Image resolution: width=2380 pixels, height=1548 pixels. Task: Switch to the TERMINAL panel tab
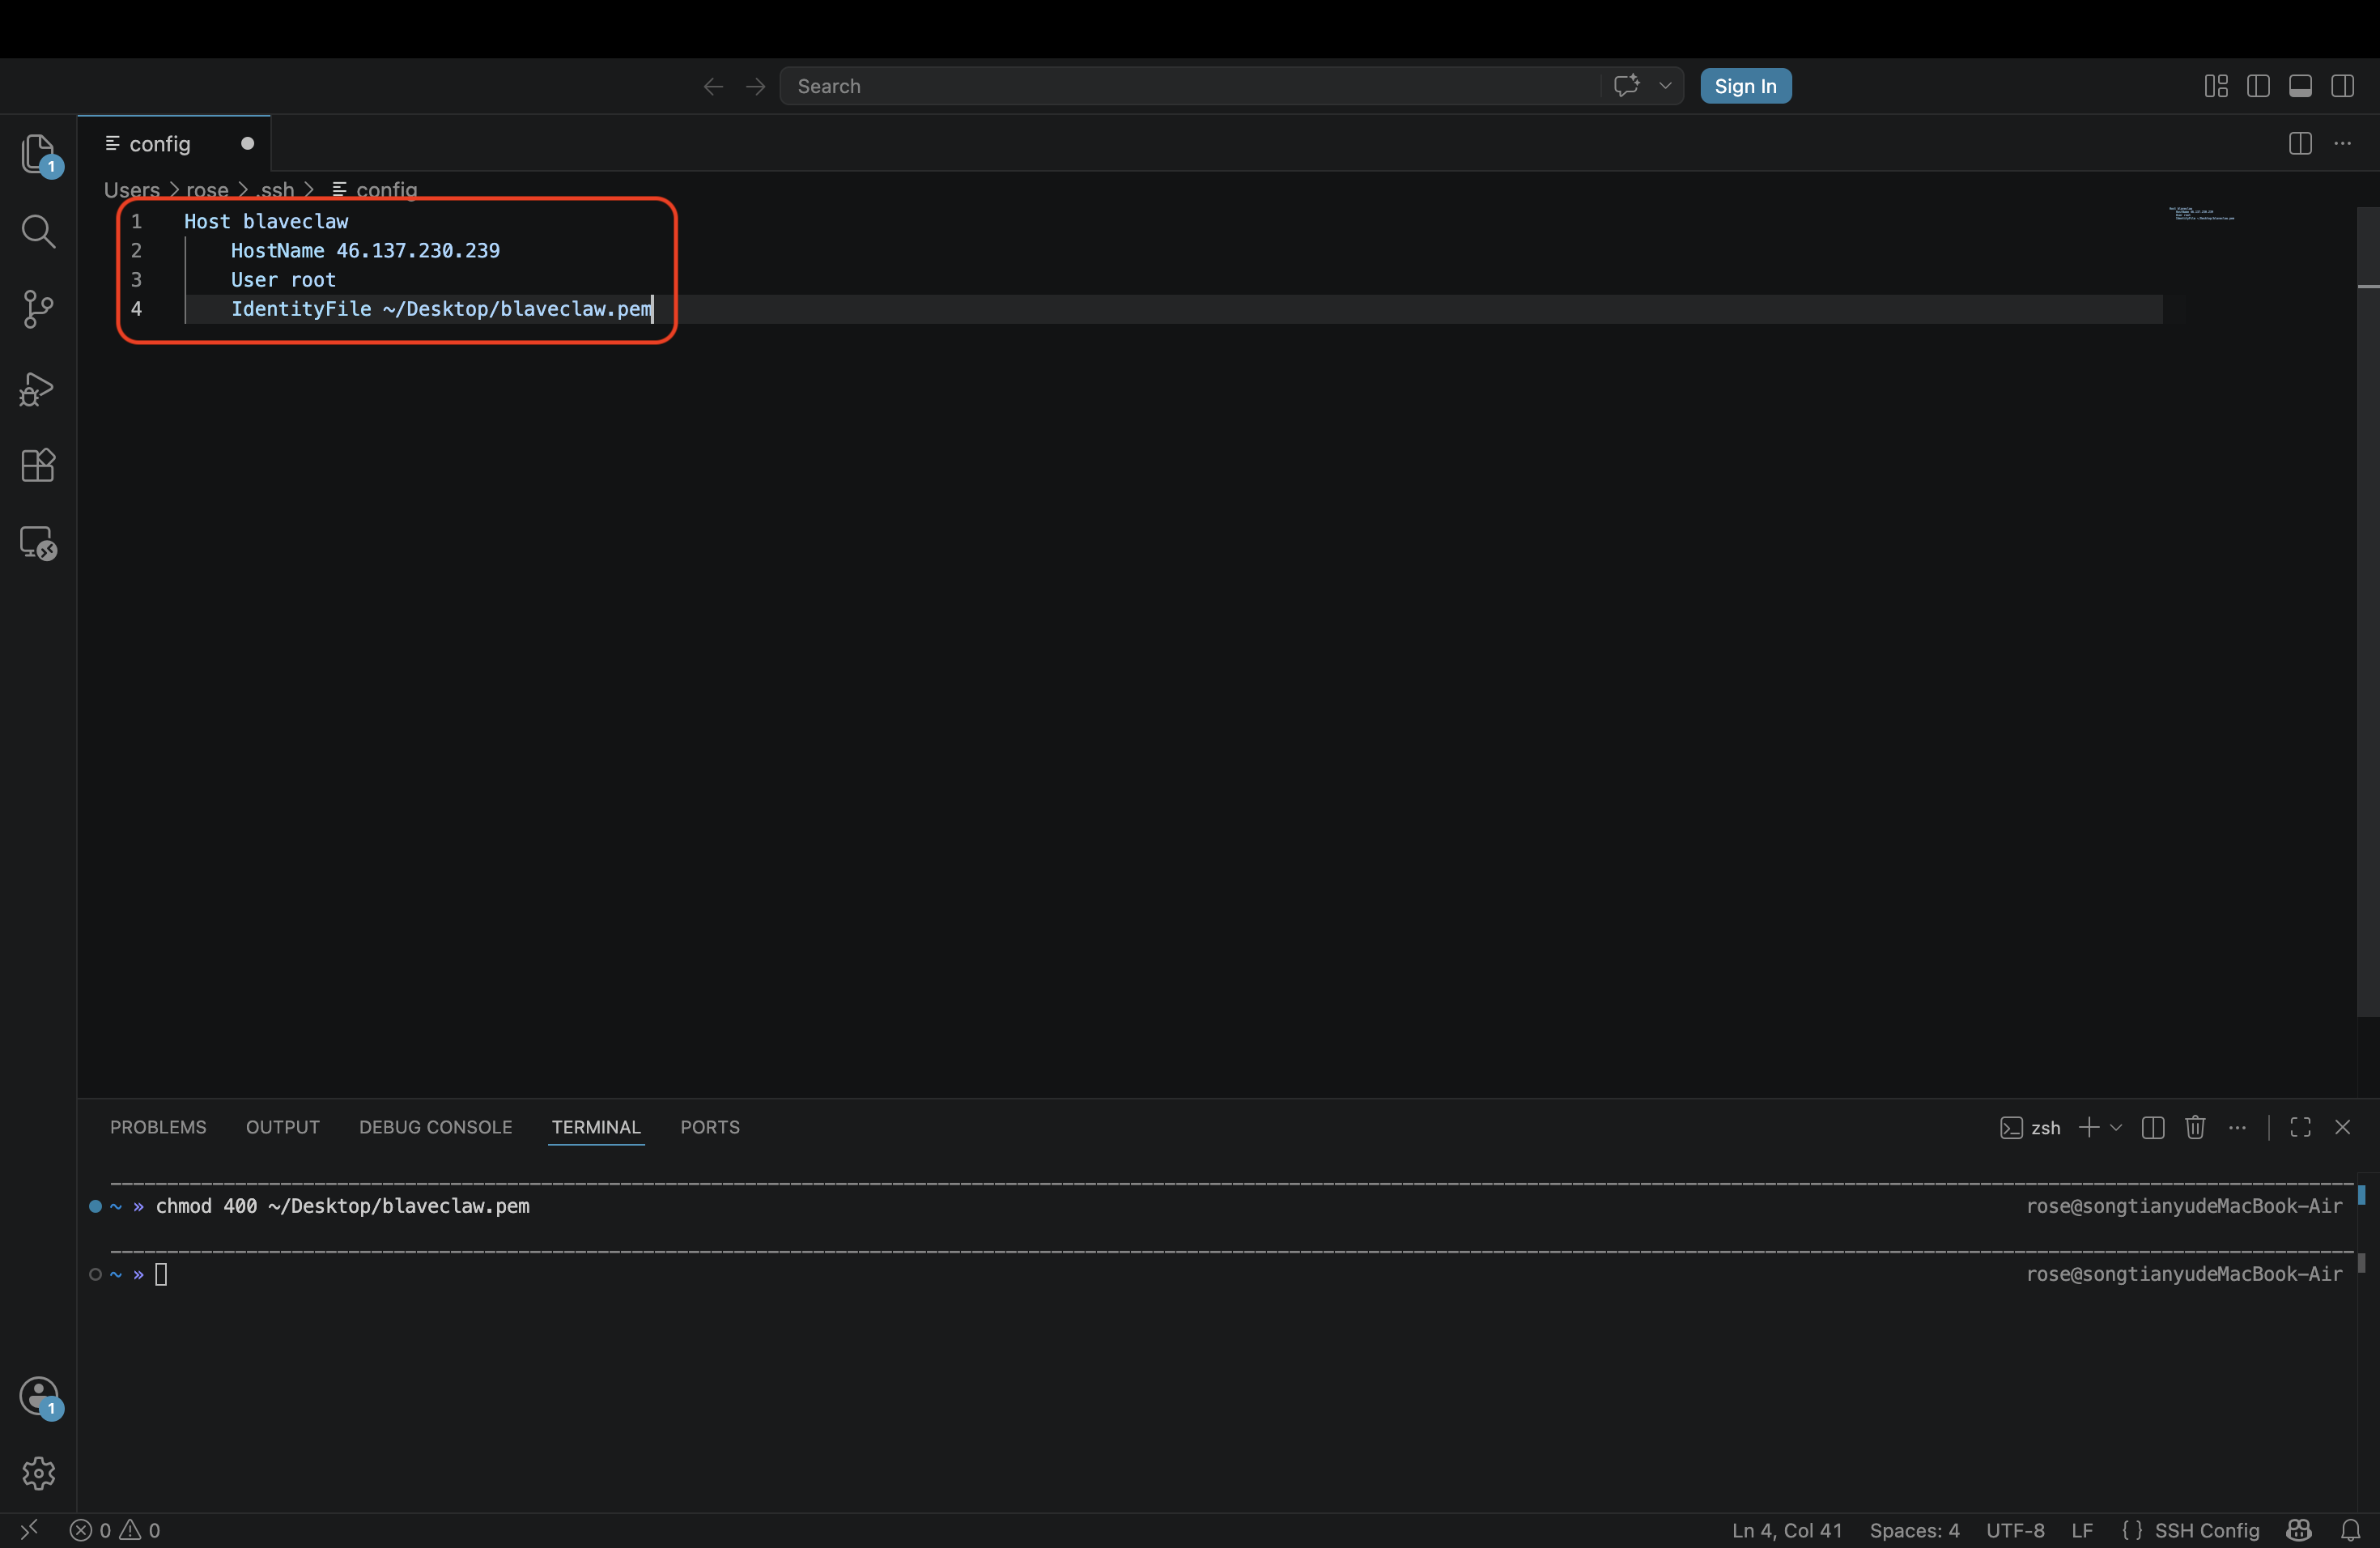(x=596, y=1127)
